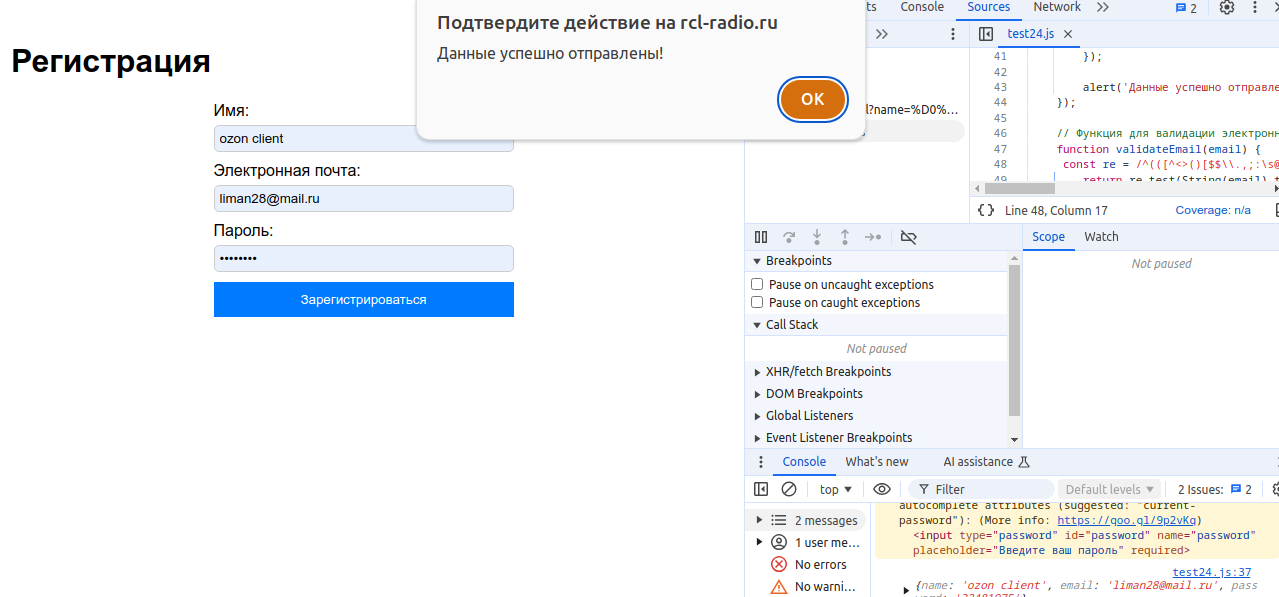Screen dimensions: 1279x597
Task: Click the console Filter input field
Action: tap(990, 489)
